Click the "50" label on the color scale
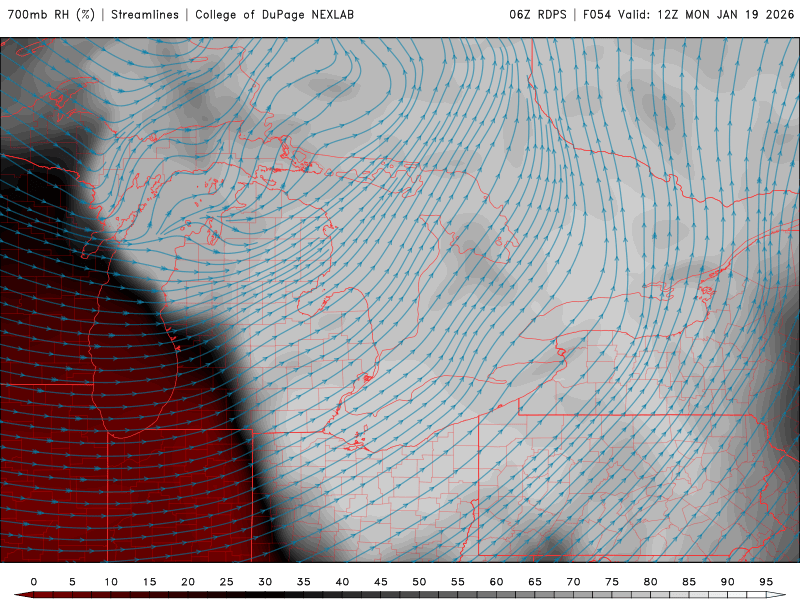This screenshot has height=600, width=800. pyautogui.click(x=419, y=582)
